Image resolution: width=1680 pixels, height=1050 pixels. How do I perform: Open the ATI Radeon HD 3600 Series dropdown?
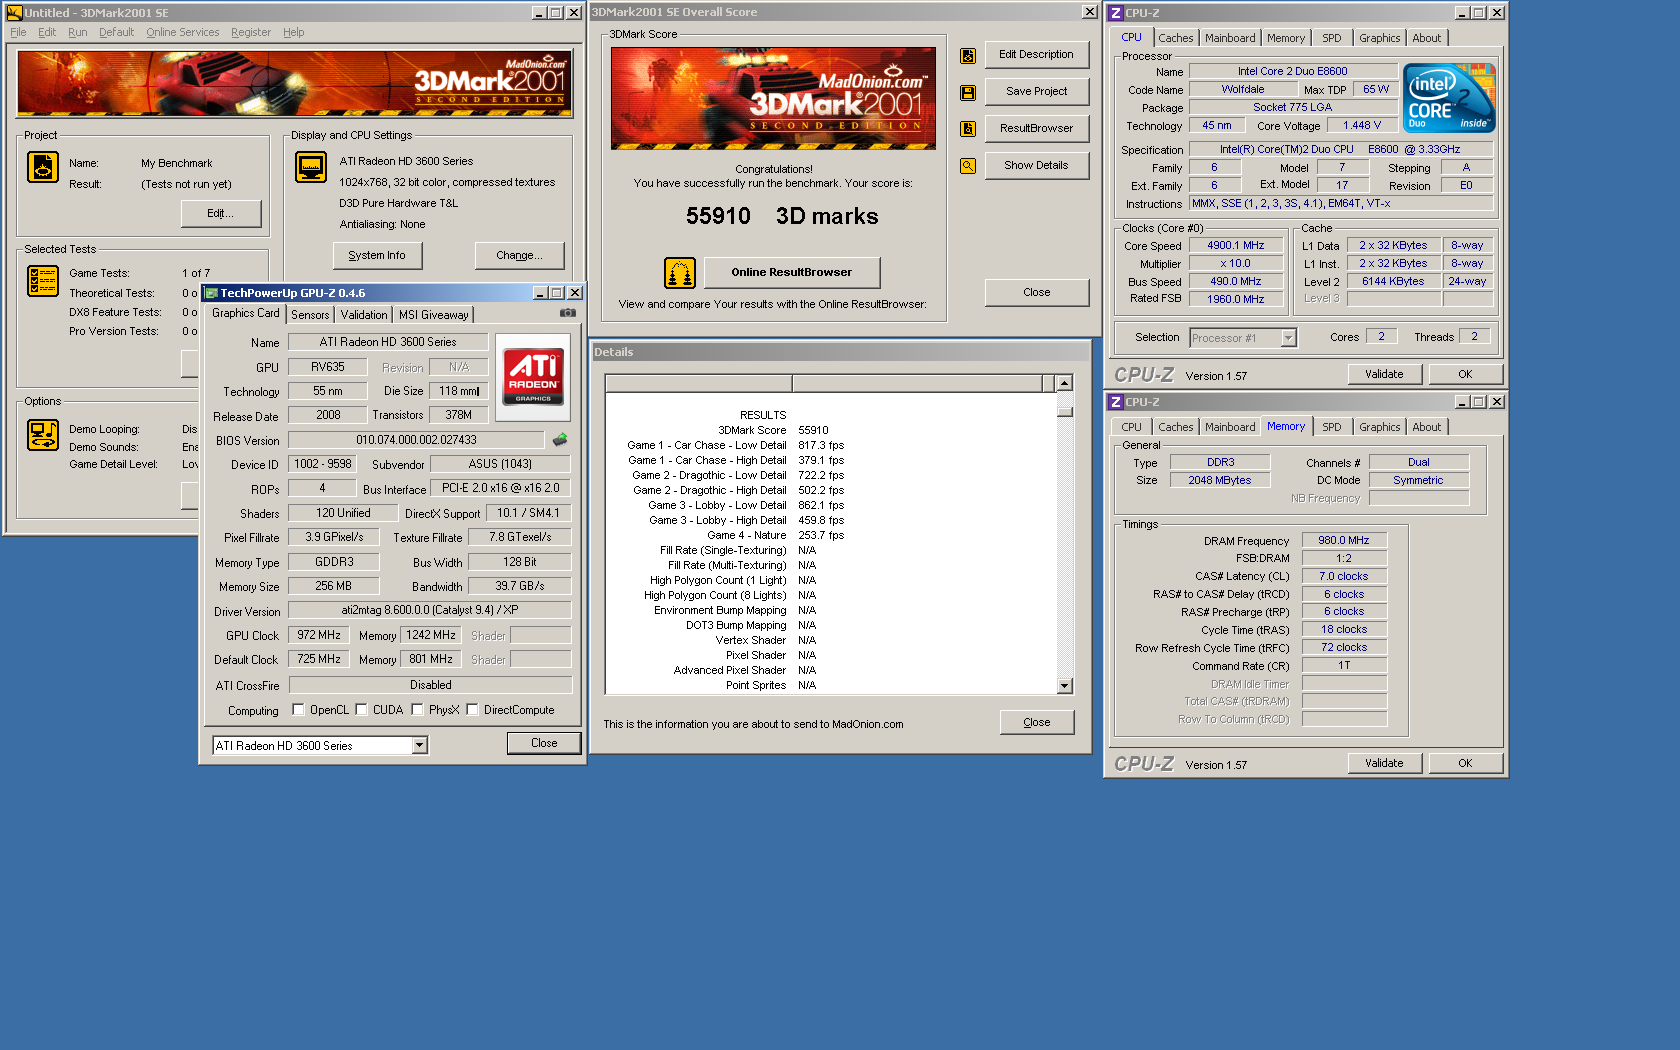tap(420, 746)
